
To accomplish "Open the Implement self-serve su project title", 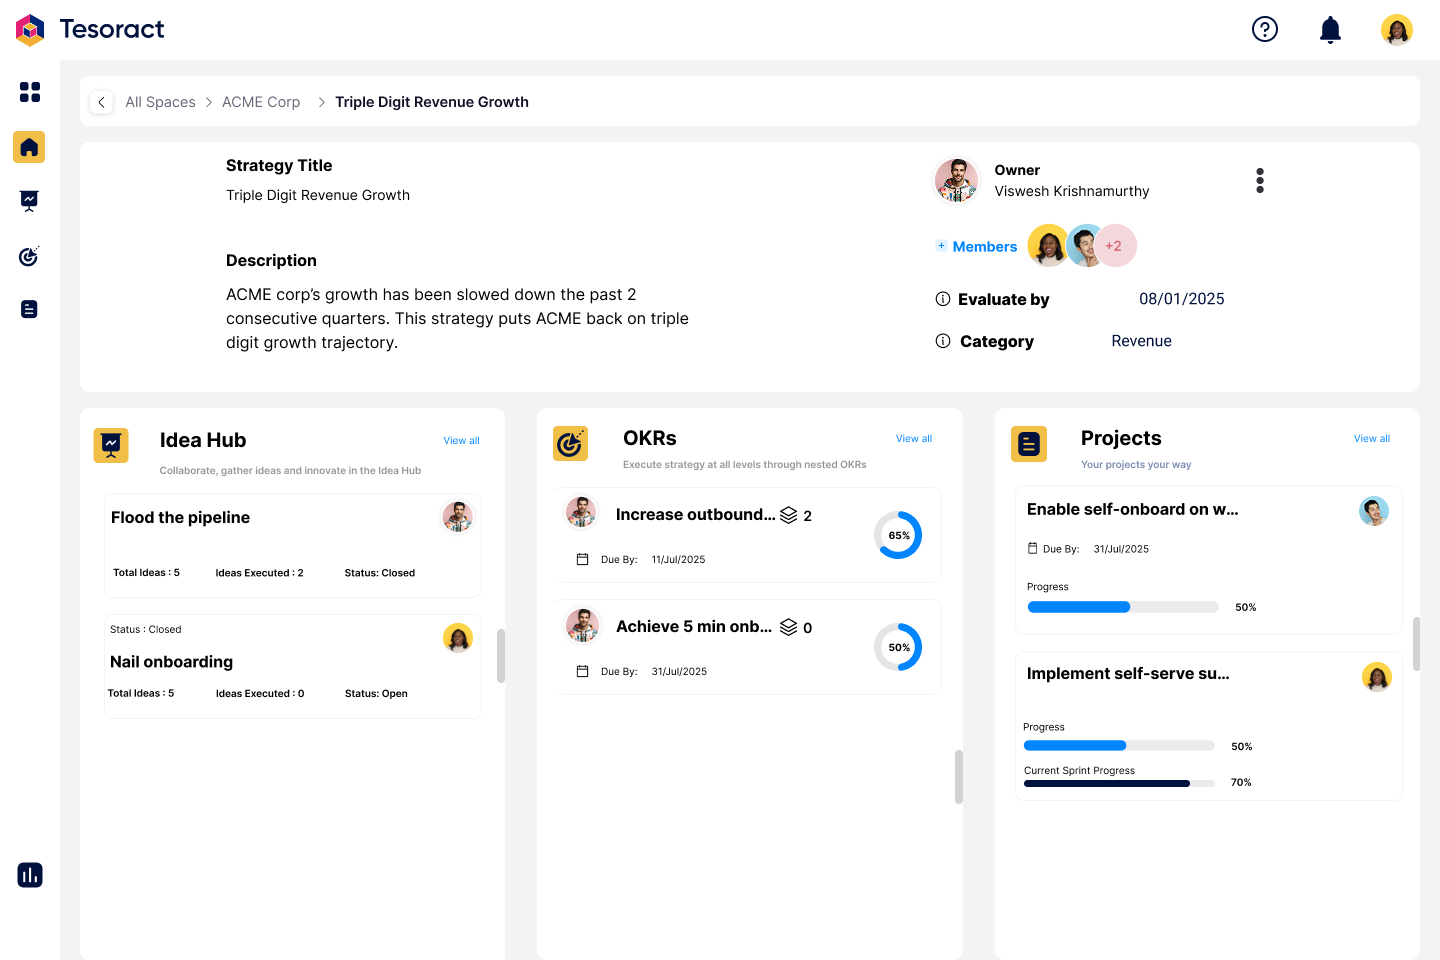I will pos(1128,673).
